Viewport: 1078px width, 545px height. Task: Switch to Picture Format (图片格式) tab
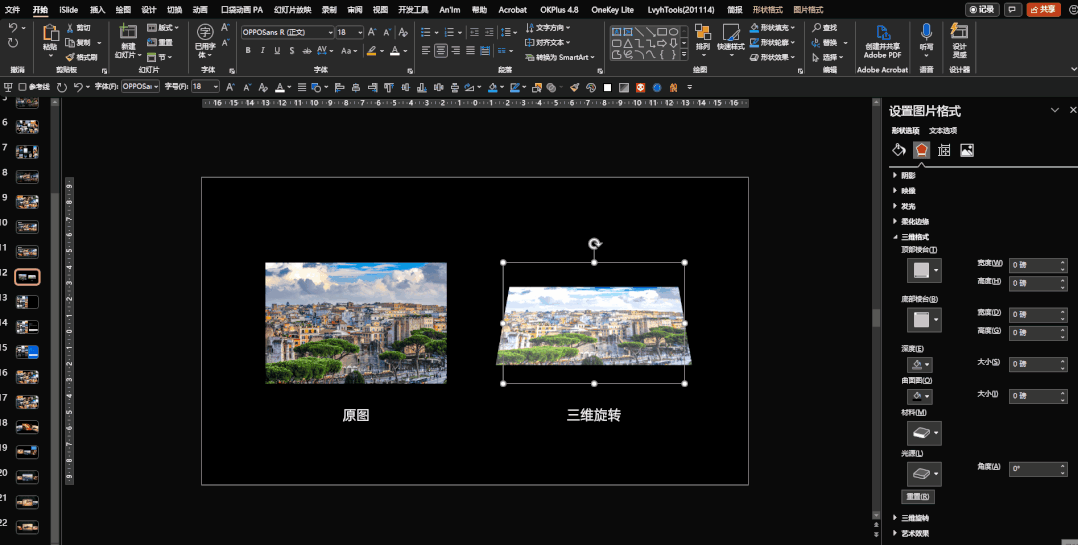(808, 10)
